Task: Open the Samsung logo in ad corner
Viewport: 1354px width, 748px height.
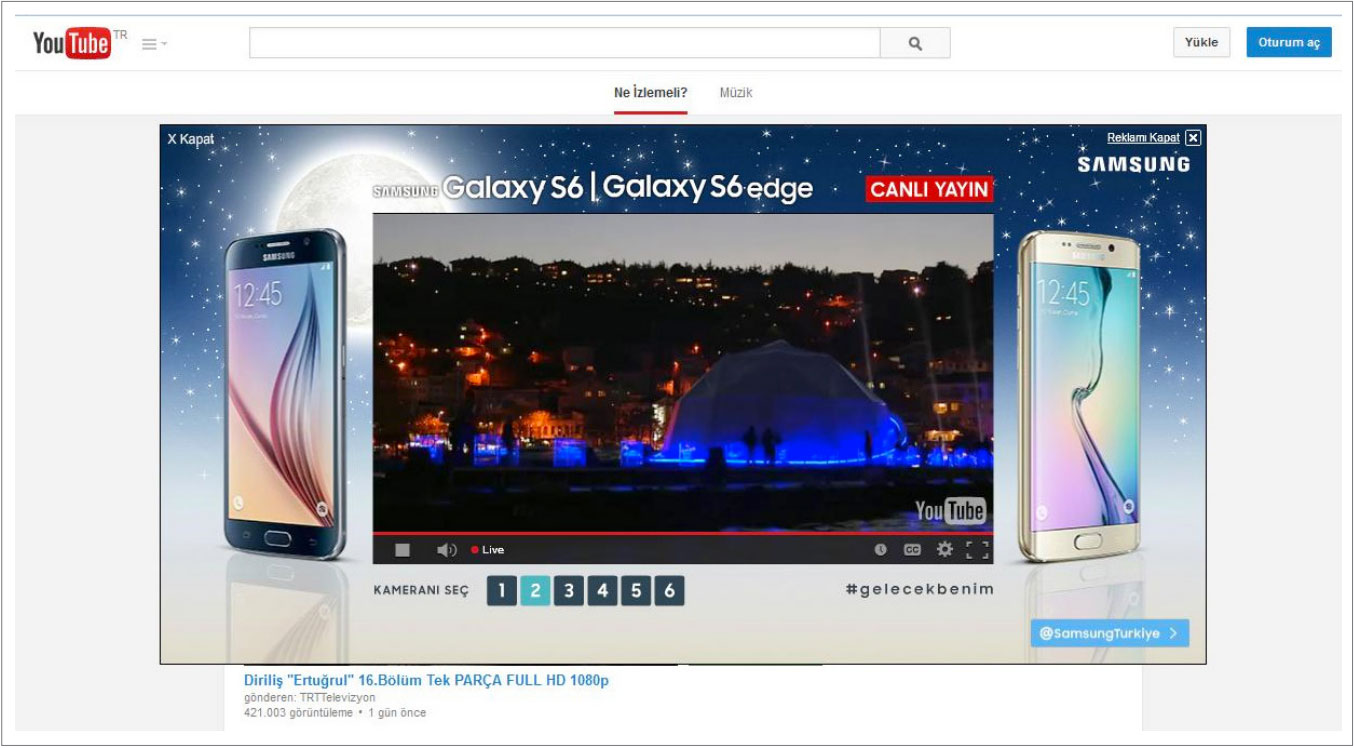Action: pyautogui.click(x=1134, y=165)
